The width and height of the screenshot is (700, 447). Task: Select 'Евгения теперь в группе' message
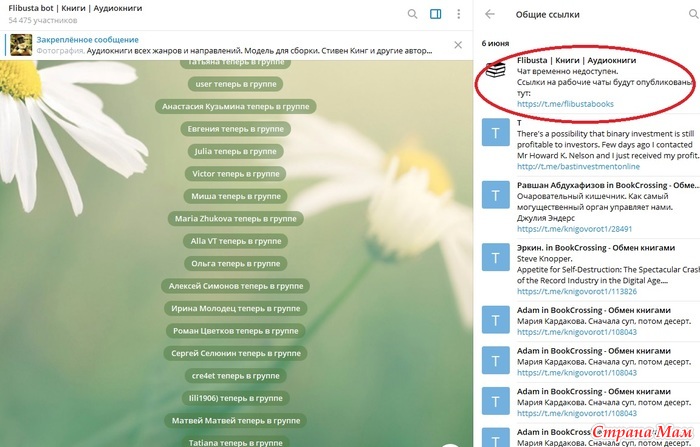point(236,129)
